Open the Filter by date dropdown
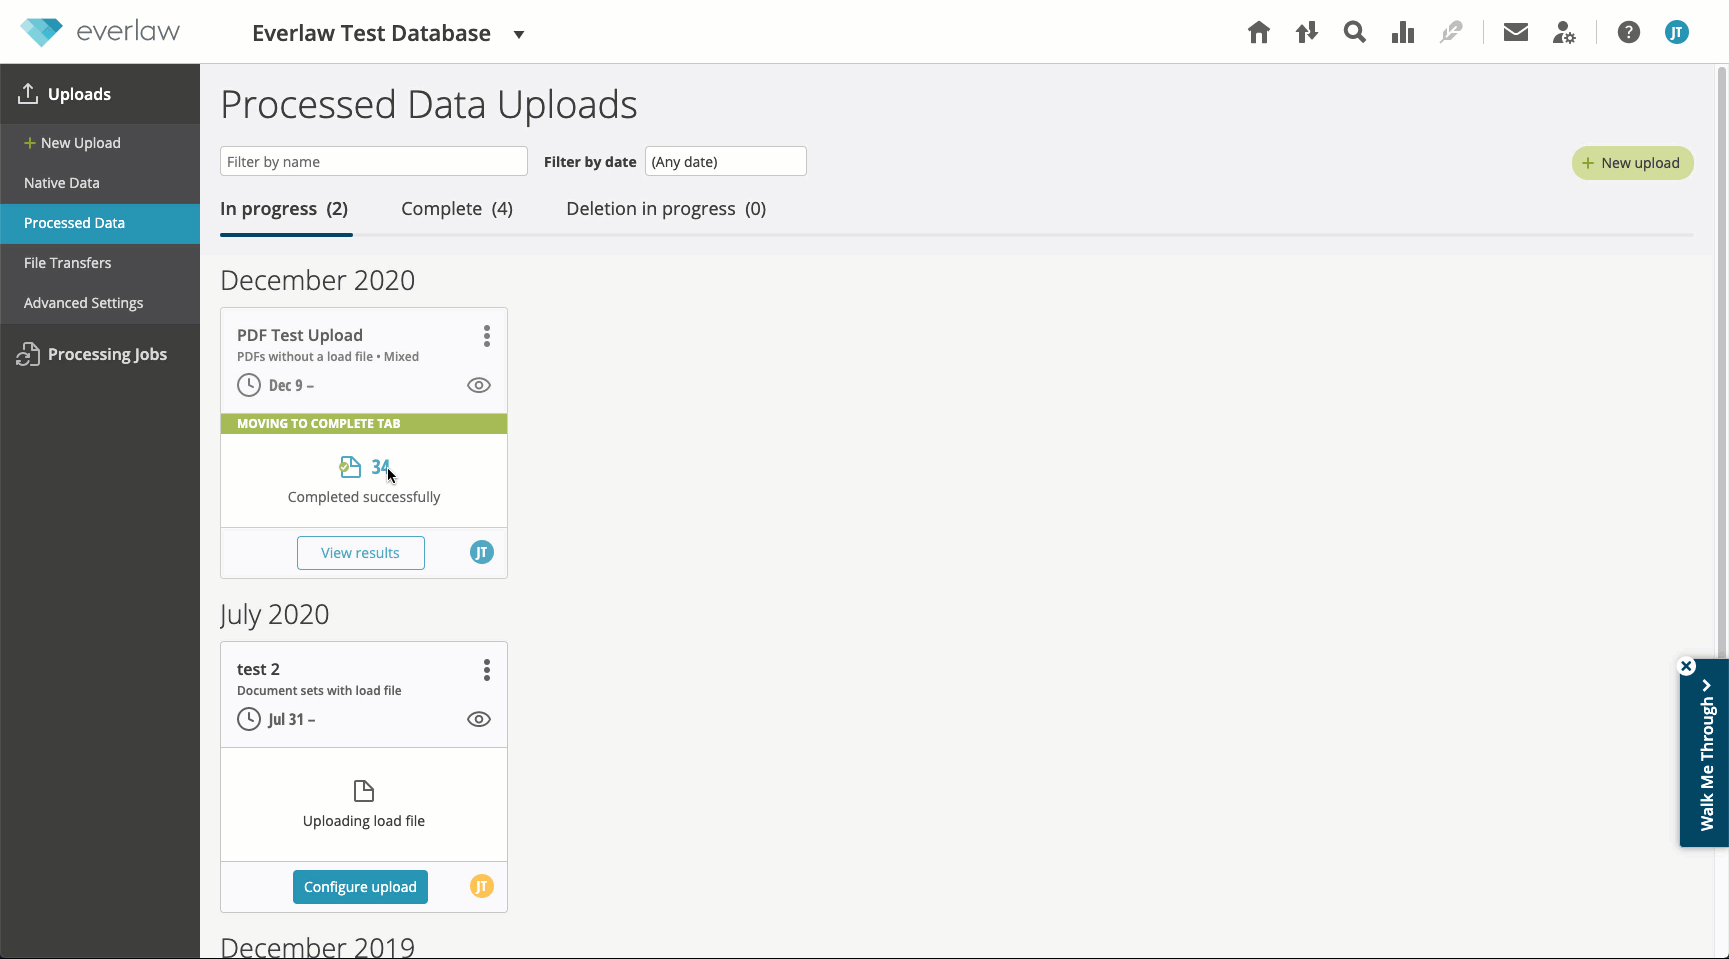The width and height of the screenshot is (1729, 959). click(x=726, y=161)
